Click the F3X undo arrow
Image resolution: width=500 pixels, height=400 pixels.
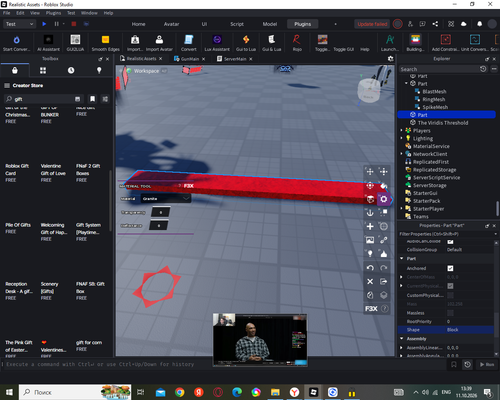click(x=370, y=268)
